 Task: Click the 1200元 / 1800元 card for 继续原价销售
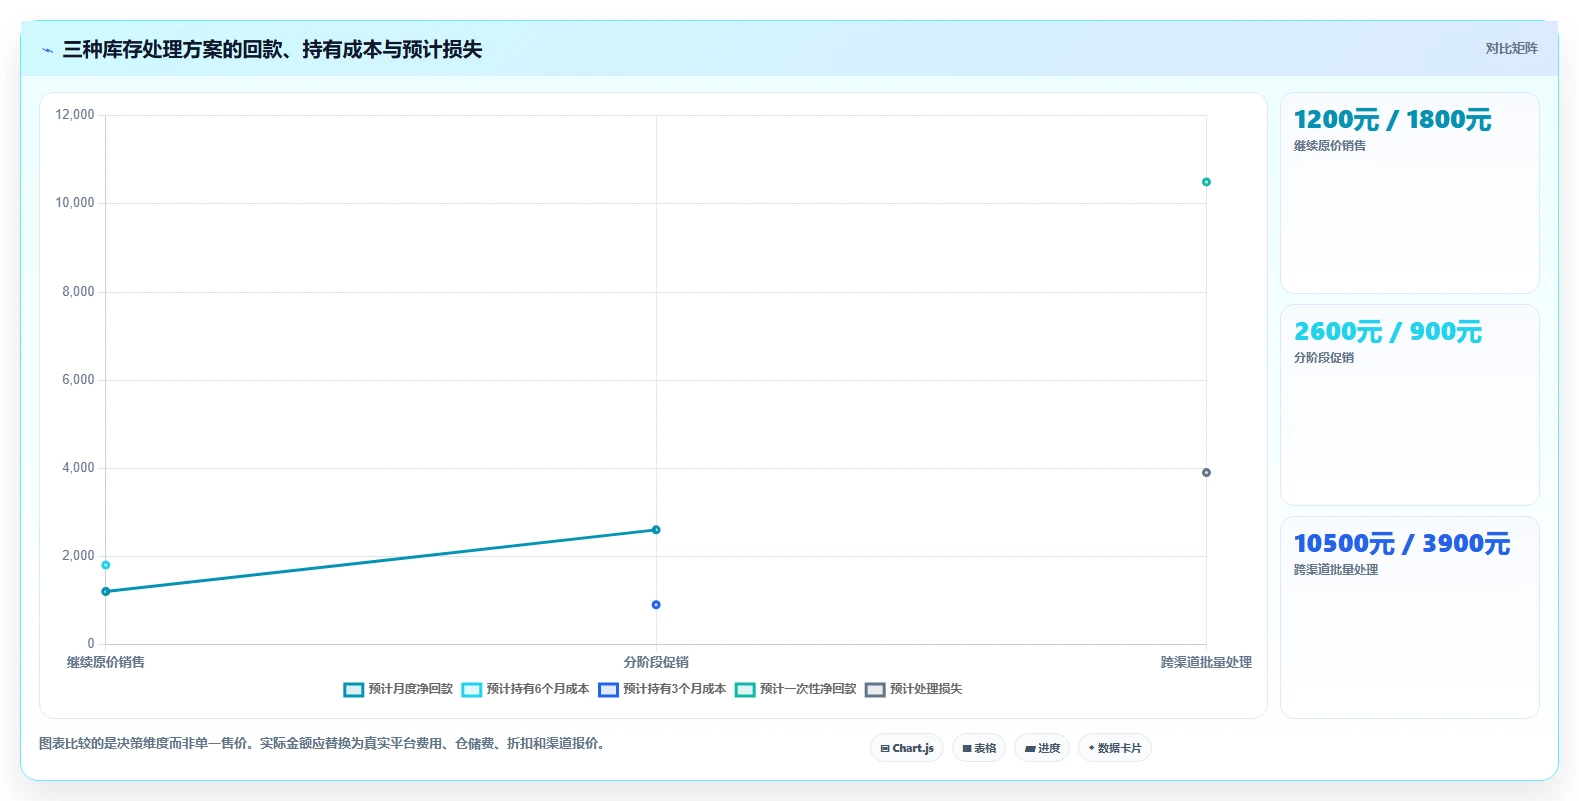coord(1410,193)
